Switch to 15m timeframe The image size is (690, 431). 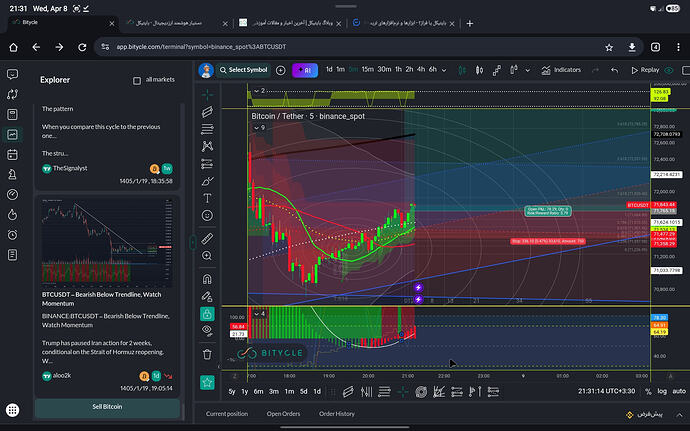[x=367, y=70]
